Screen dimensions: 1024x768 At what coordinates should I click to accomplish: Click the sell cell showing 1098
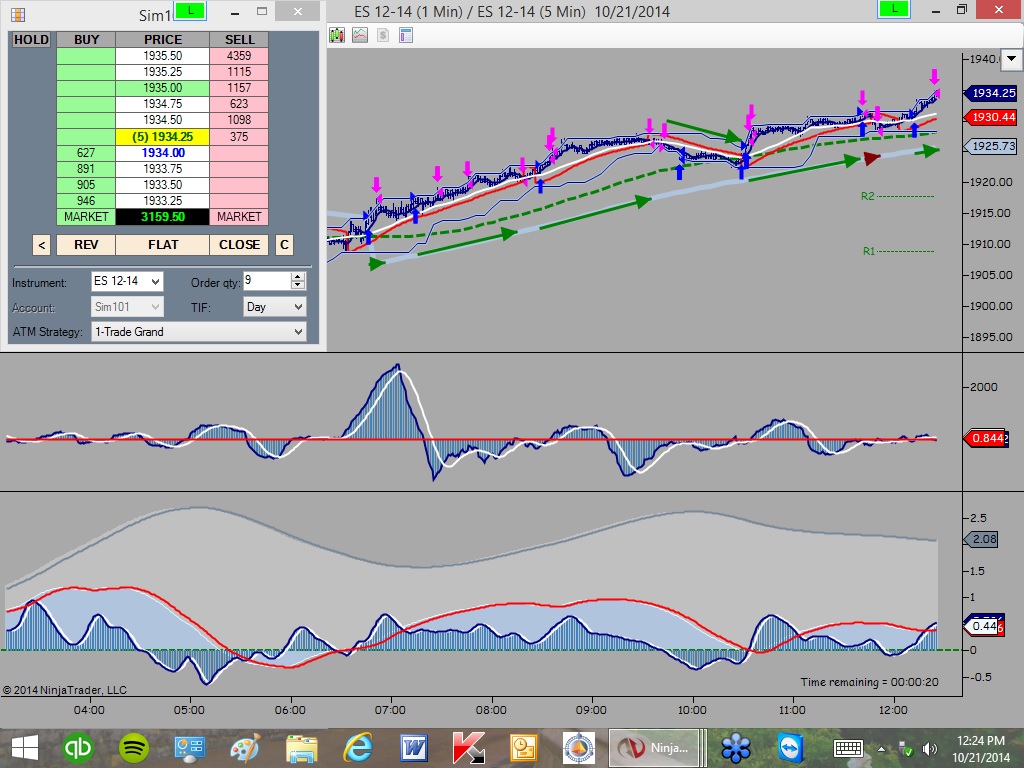point(239,120)
